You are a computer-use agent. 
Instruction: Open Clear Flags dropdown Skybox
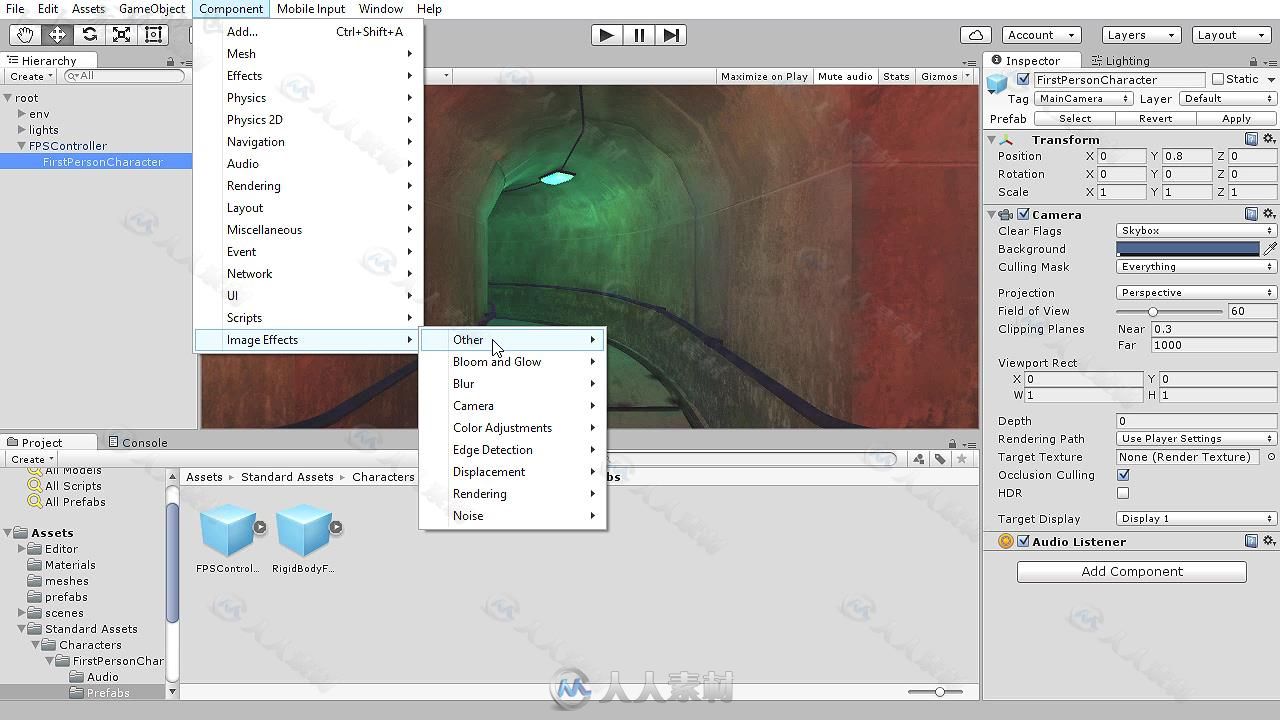coord(1196,231)
